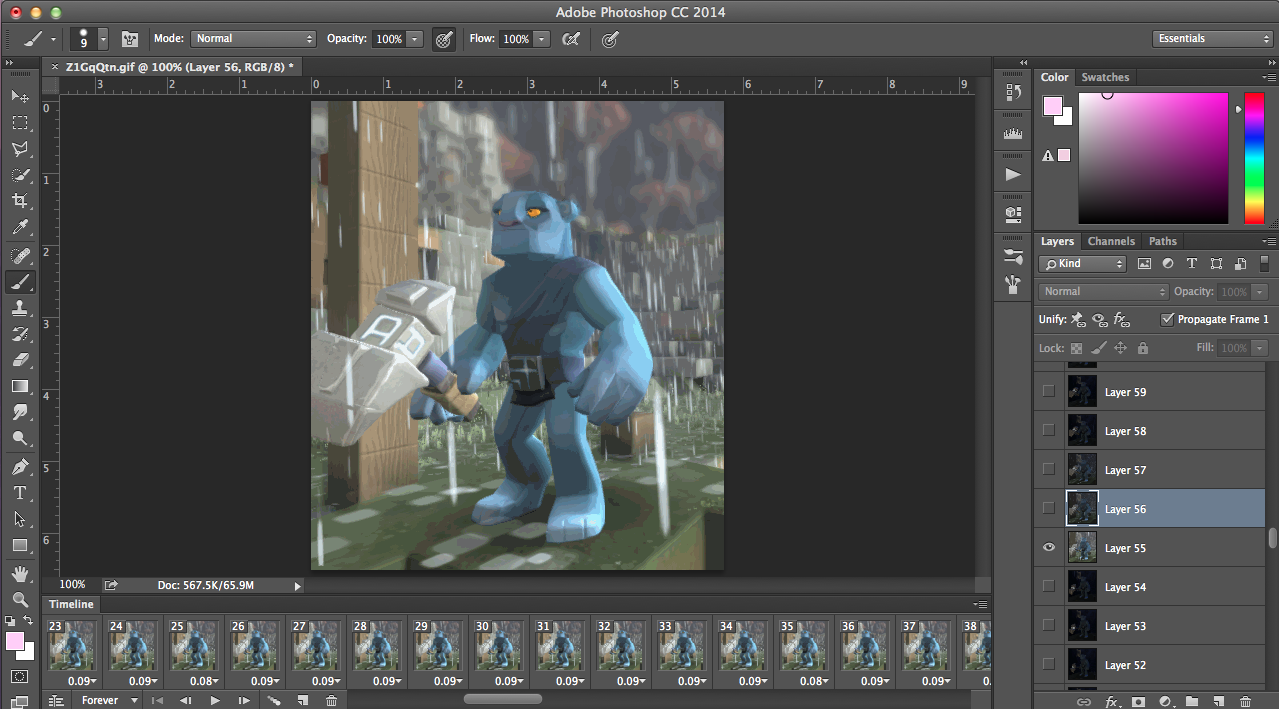
Task: Toggle layer filtering switch on or off
Action: [1263, 263]
